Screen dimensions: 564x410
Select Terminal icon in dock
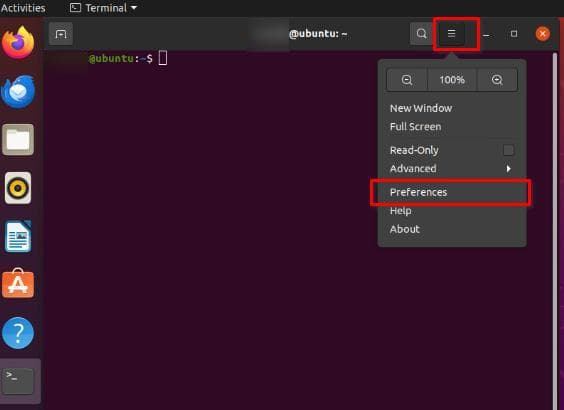coord(18,381)
